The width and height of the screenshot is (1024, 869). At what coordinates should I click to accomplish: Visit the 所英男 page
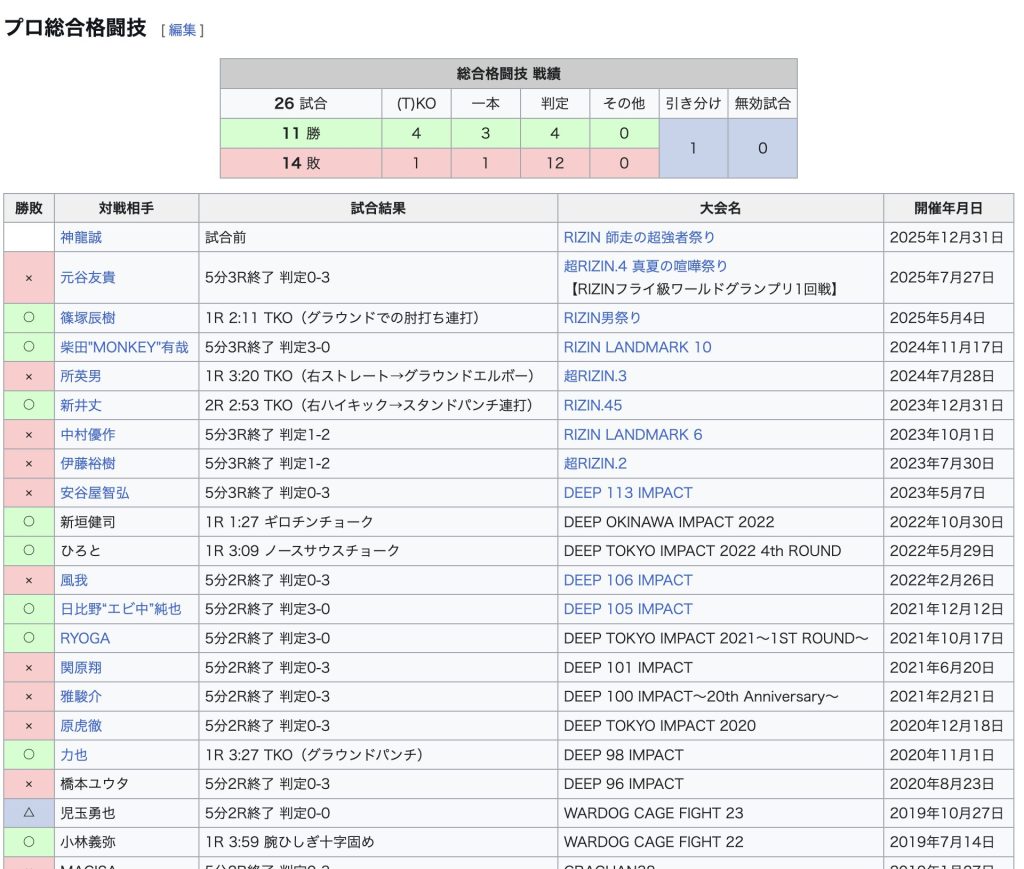(81, 376)
